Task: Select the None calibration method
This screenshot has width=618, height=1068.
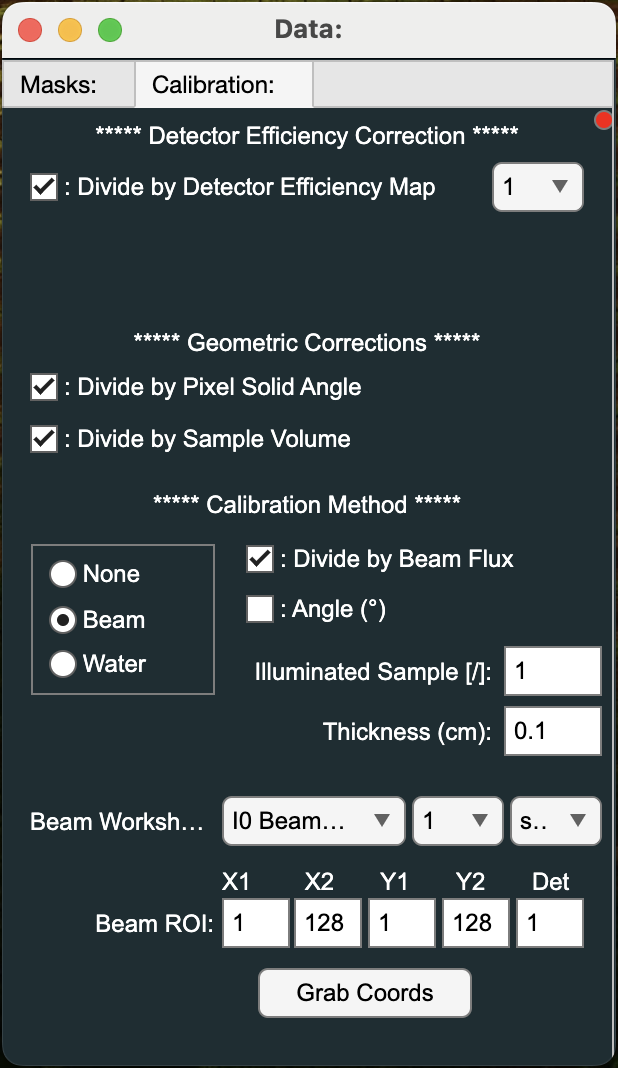Action: (64, 574)
